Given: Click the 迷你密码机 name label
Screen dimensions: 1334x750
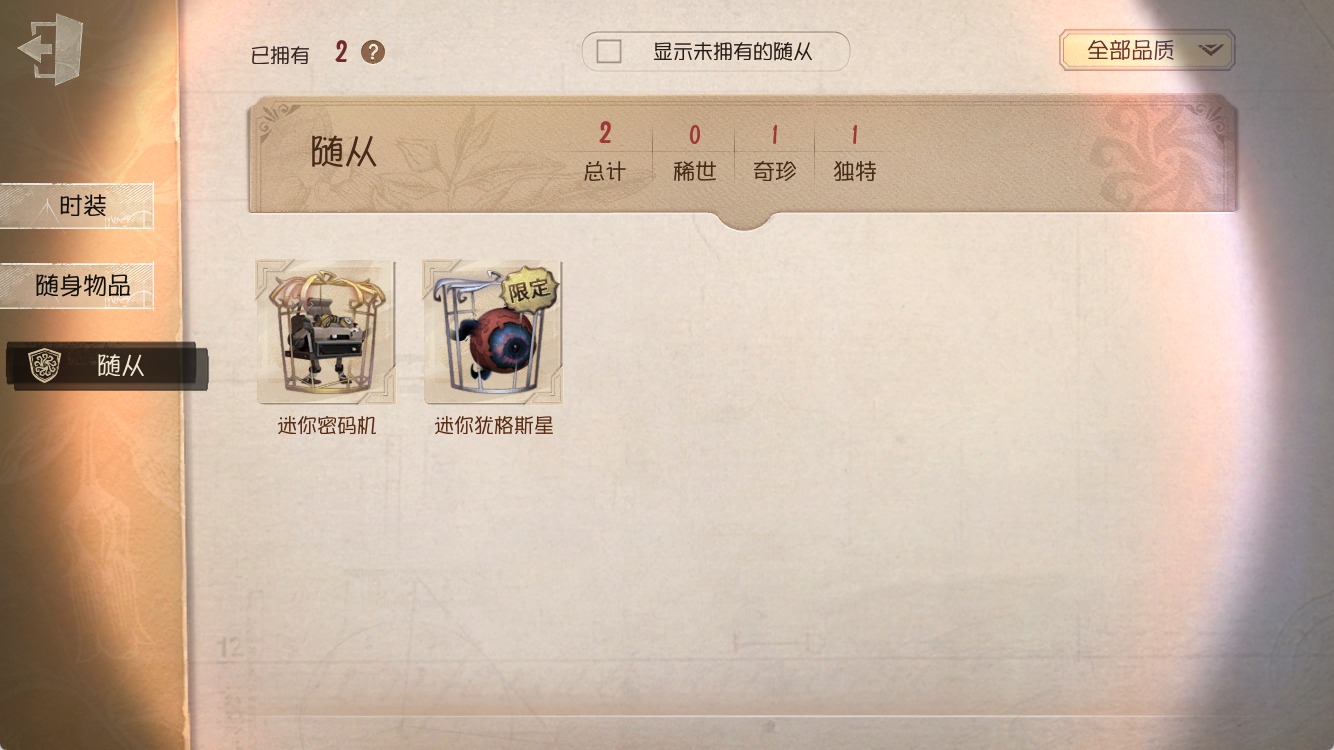Looking at the screenshot, I should pyautogui.click(x=327, y=426).
